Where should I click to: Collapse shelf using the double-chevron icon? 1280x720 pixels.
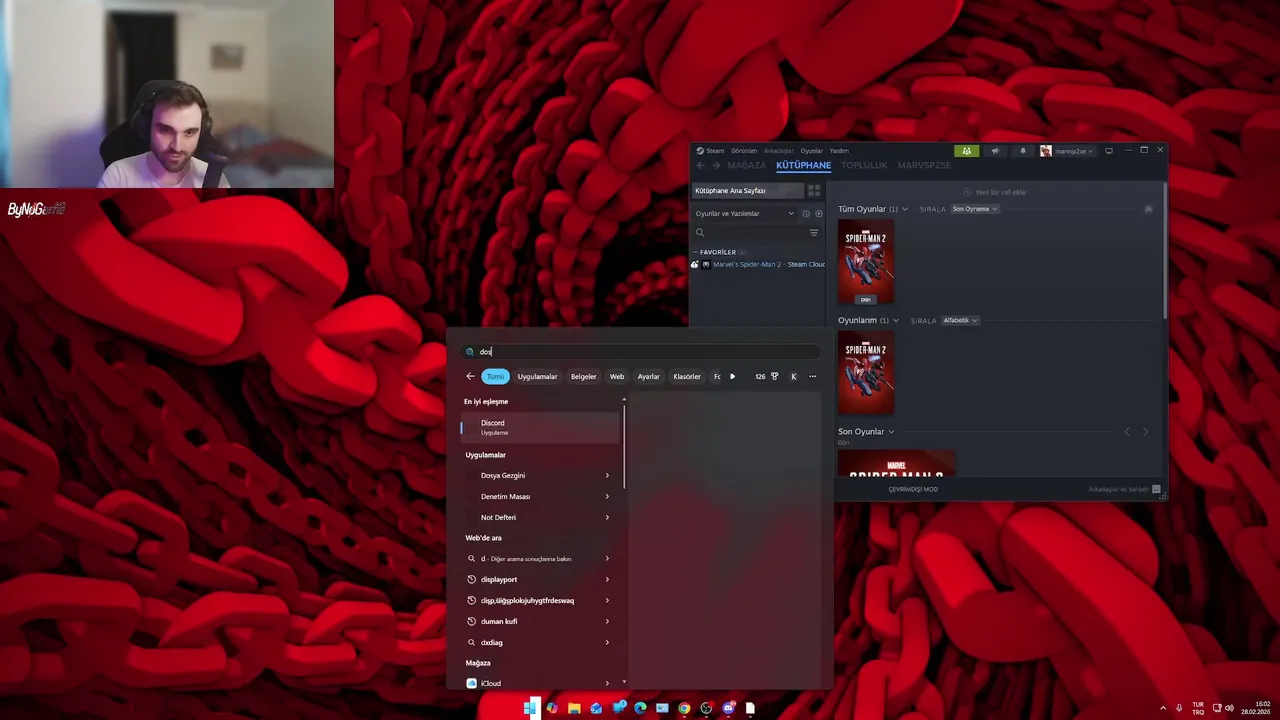click(x=1148, y=209)
